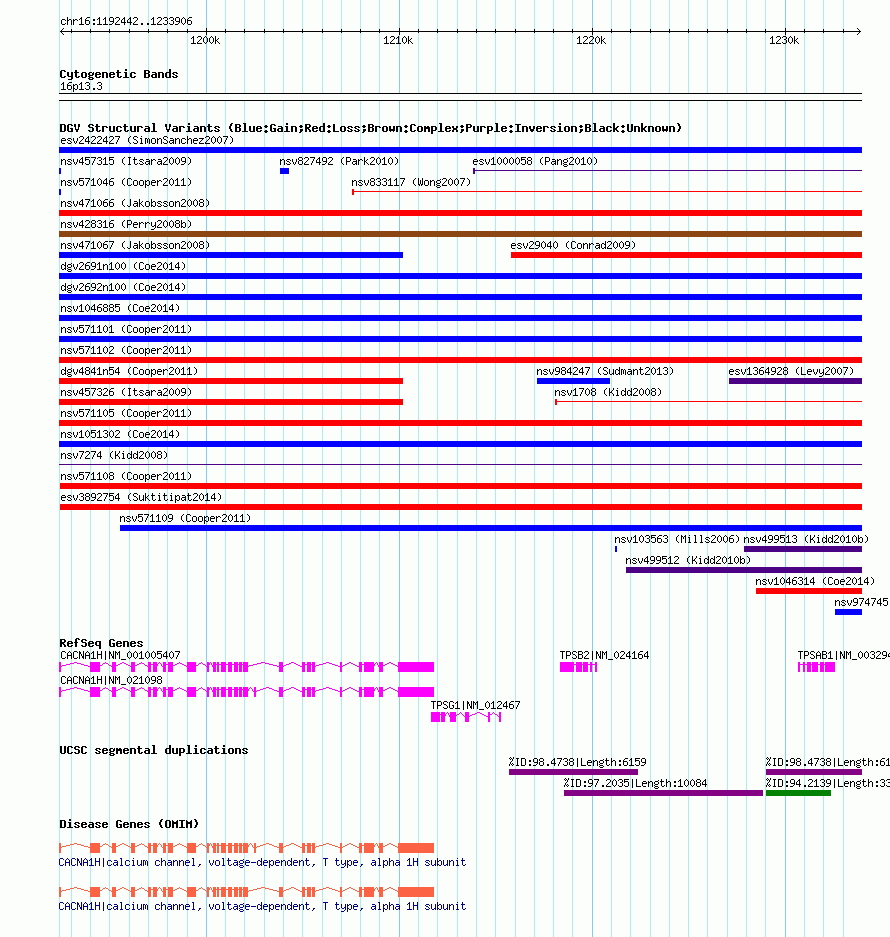Viewport: 890px width, 937px height.
Task: Select the brown nsv428316 (Perry2008b) complex bar
Action: click(460, 234)
